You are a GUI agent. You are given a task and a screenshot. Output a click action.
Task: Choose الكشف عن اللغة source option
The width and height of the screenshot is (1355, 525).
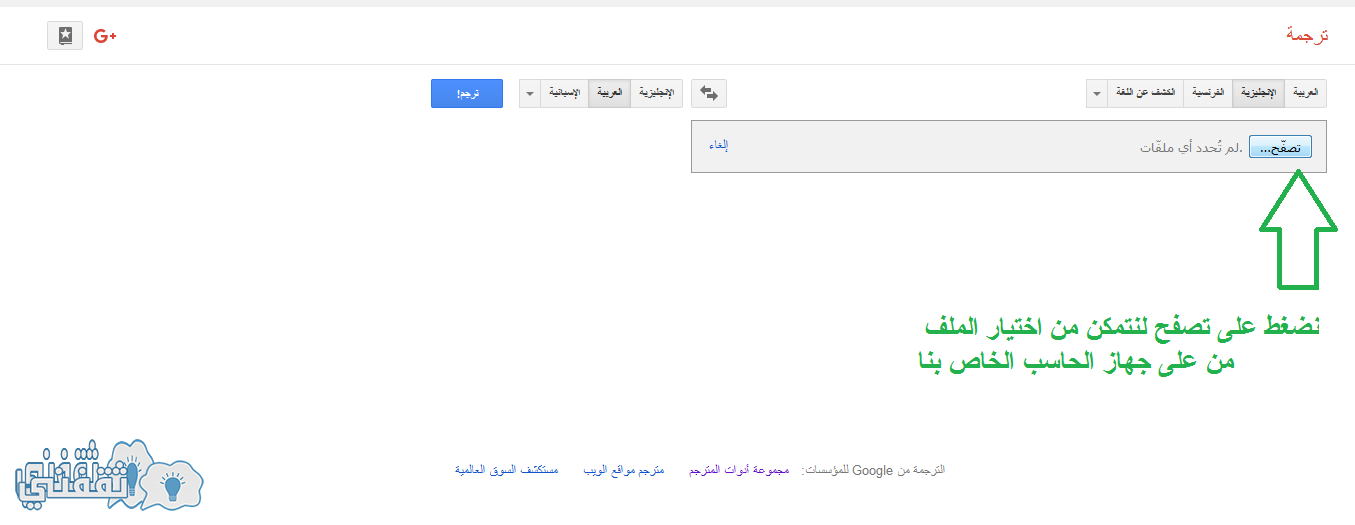[x=1146, y=93]
